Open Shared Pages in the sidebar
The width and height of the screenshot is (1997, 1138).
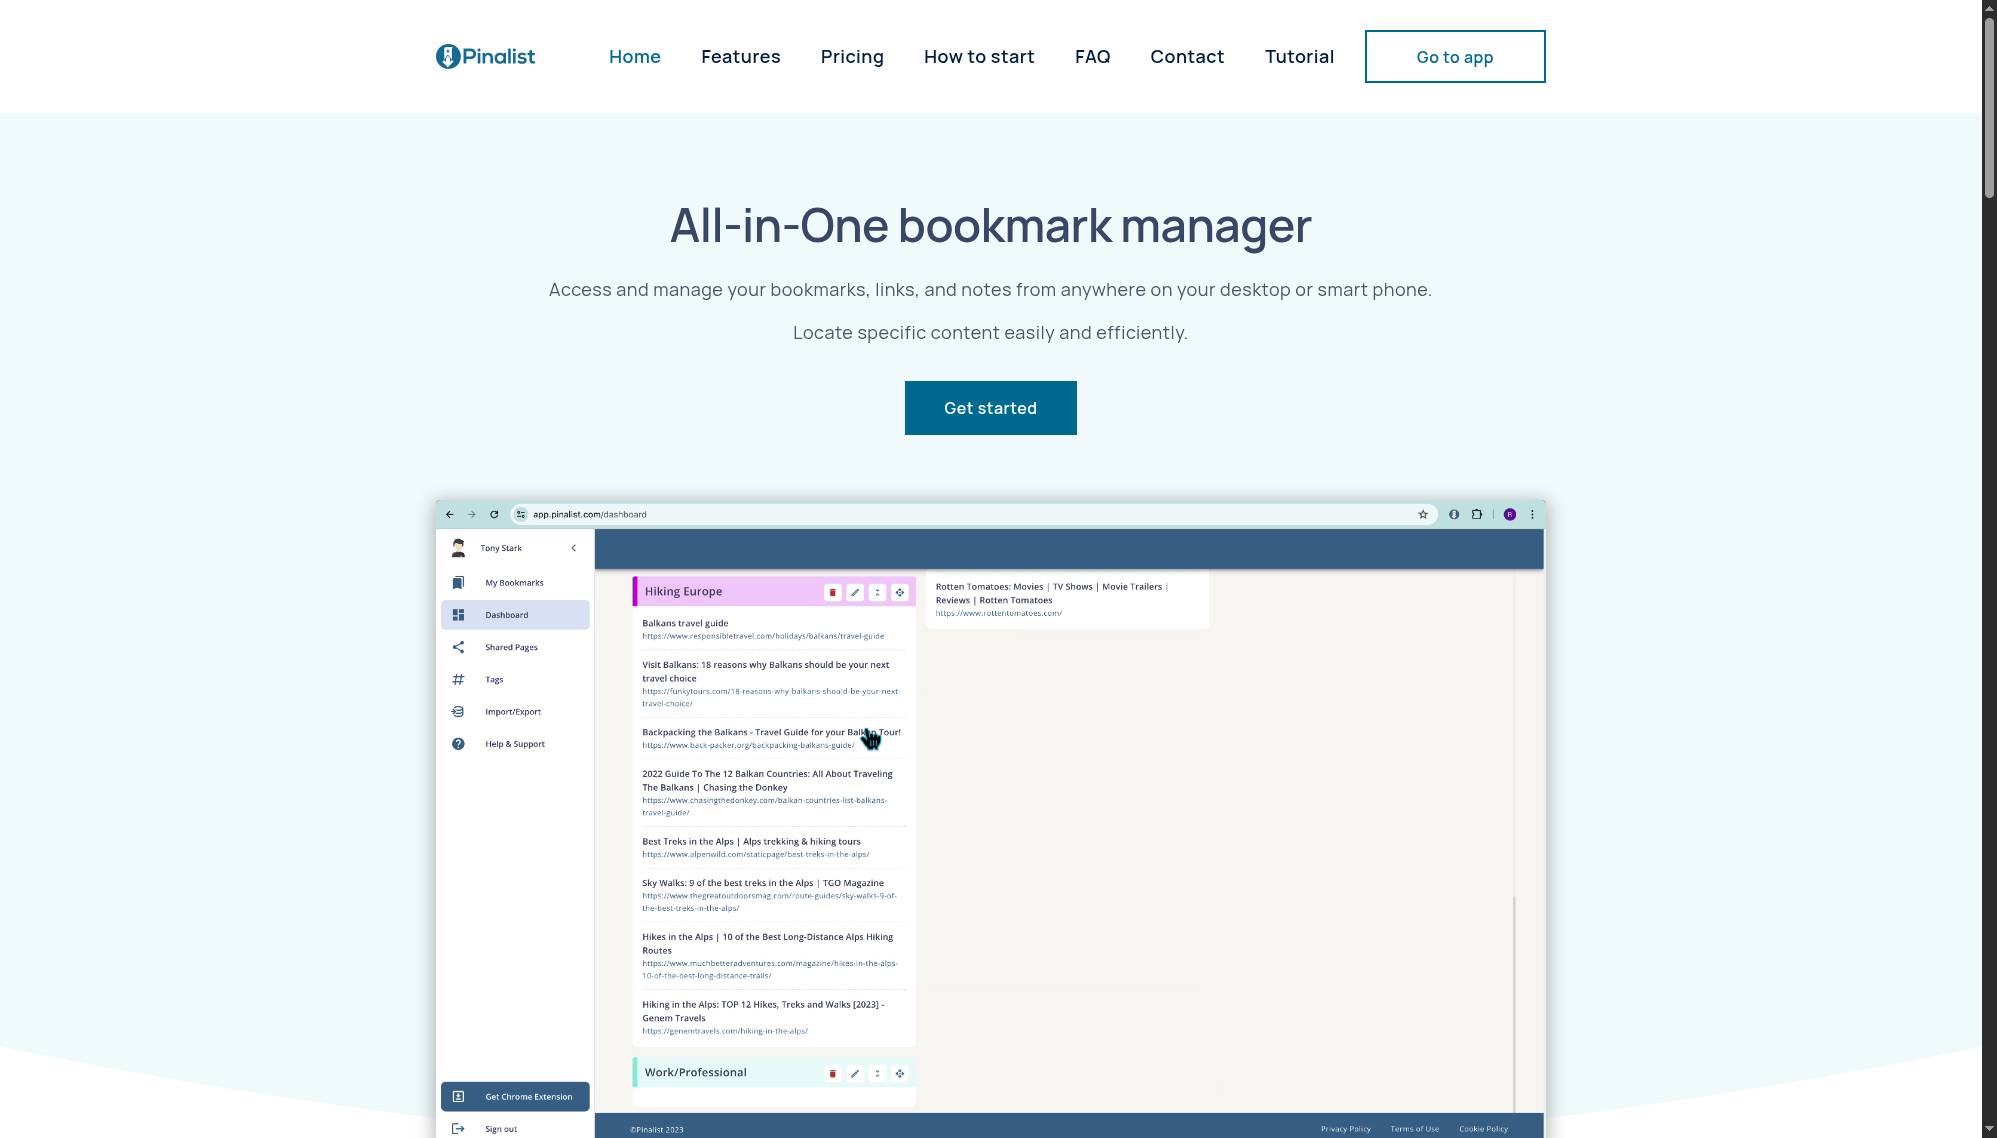tap(510, 647)
